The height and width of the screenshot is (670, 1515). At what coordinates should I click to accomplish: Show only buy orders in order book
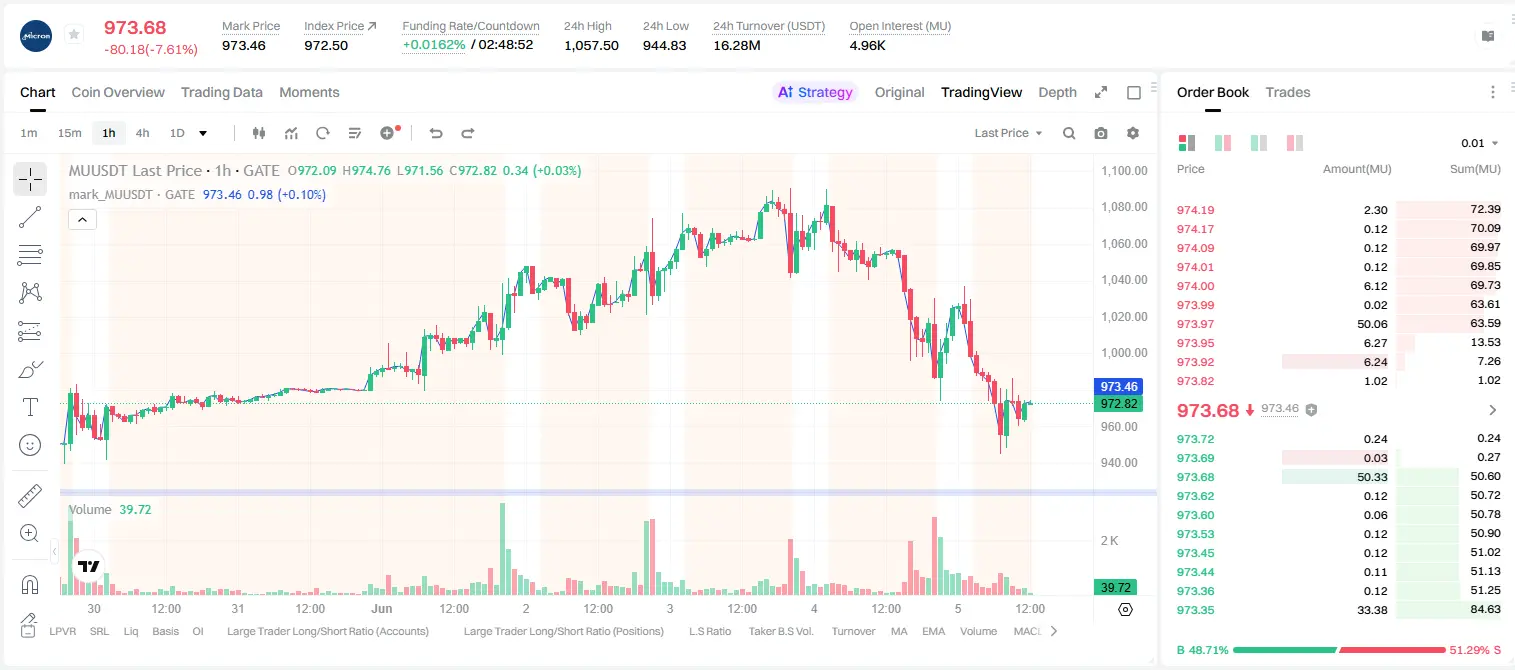(1259, 143)
